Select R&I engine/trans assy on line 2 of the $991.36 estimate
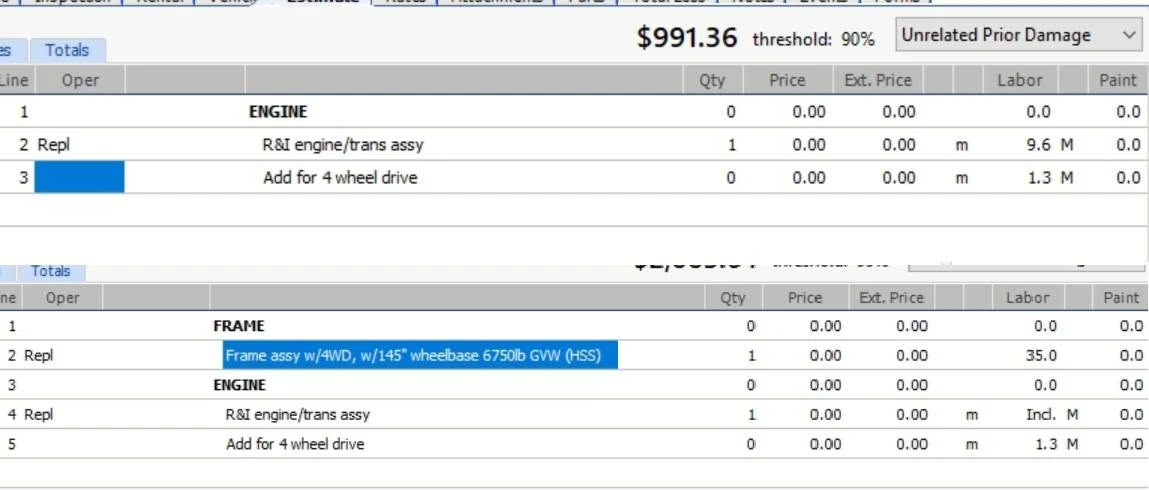 [x=343, y=145]
